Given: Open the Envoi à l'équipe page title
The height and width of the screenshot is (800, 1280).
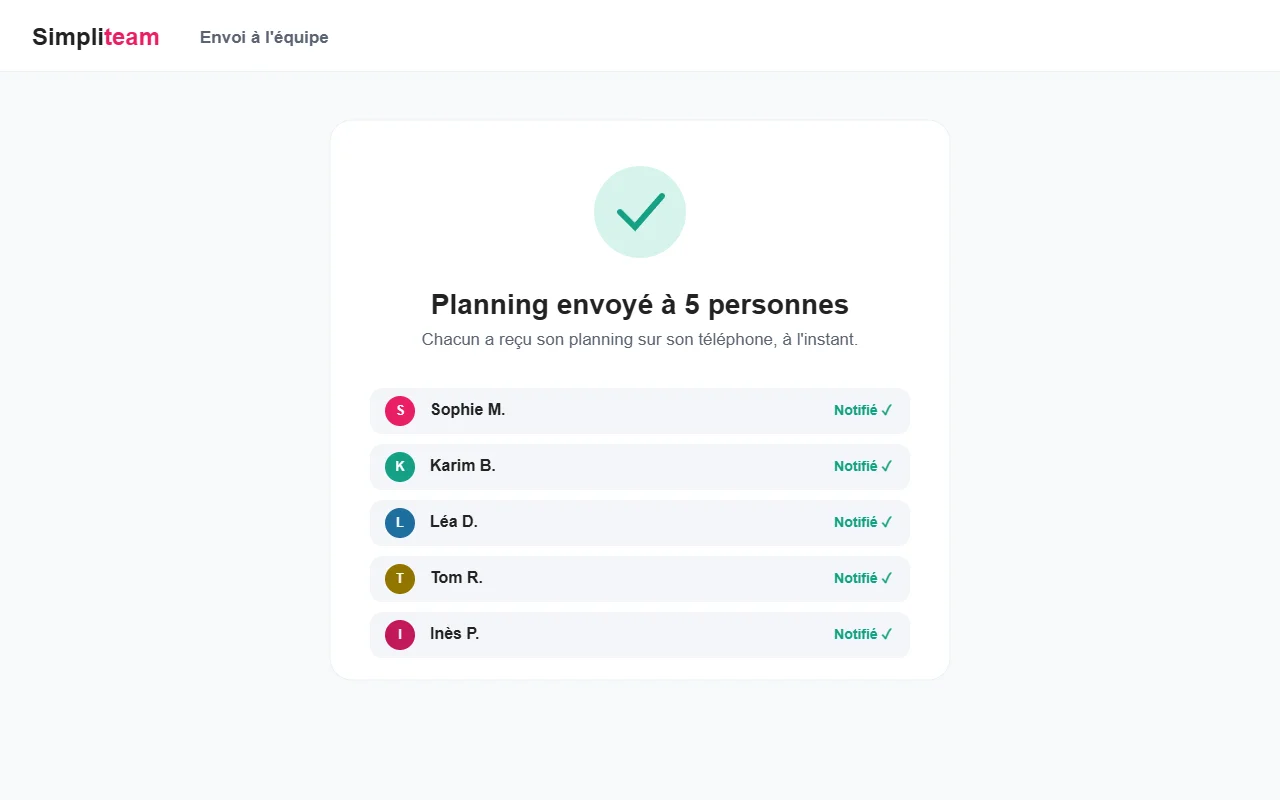Looking at the screenshot, I should (x=264, y=37).
